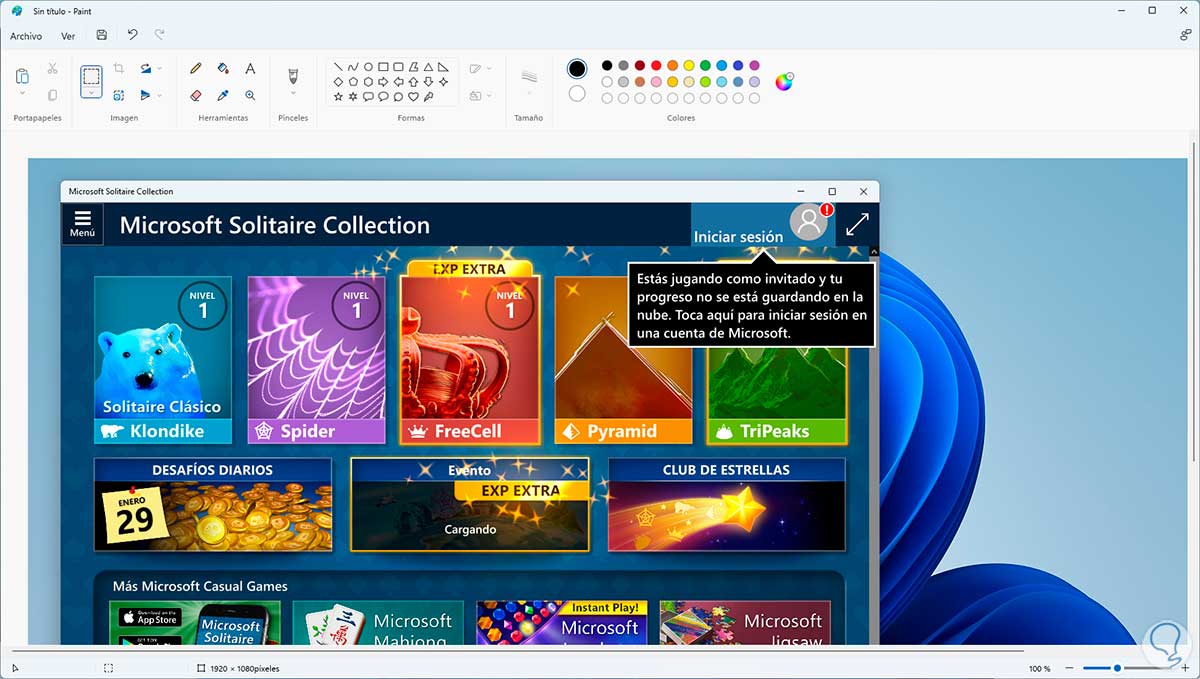Click the rectangular Selection tool
Viewport: 1200px width, 679px height.
[x=91, y=75]
